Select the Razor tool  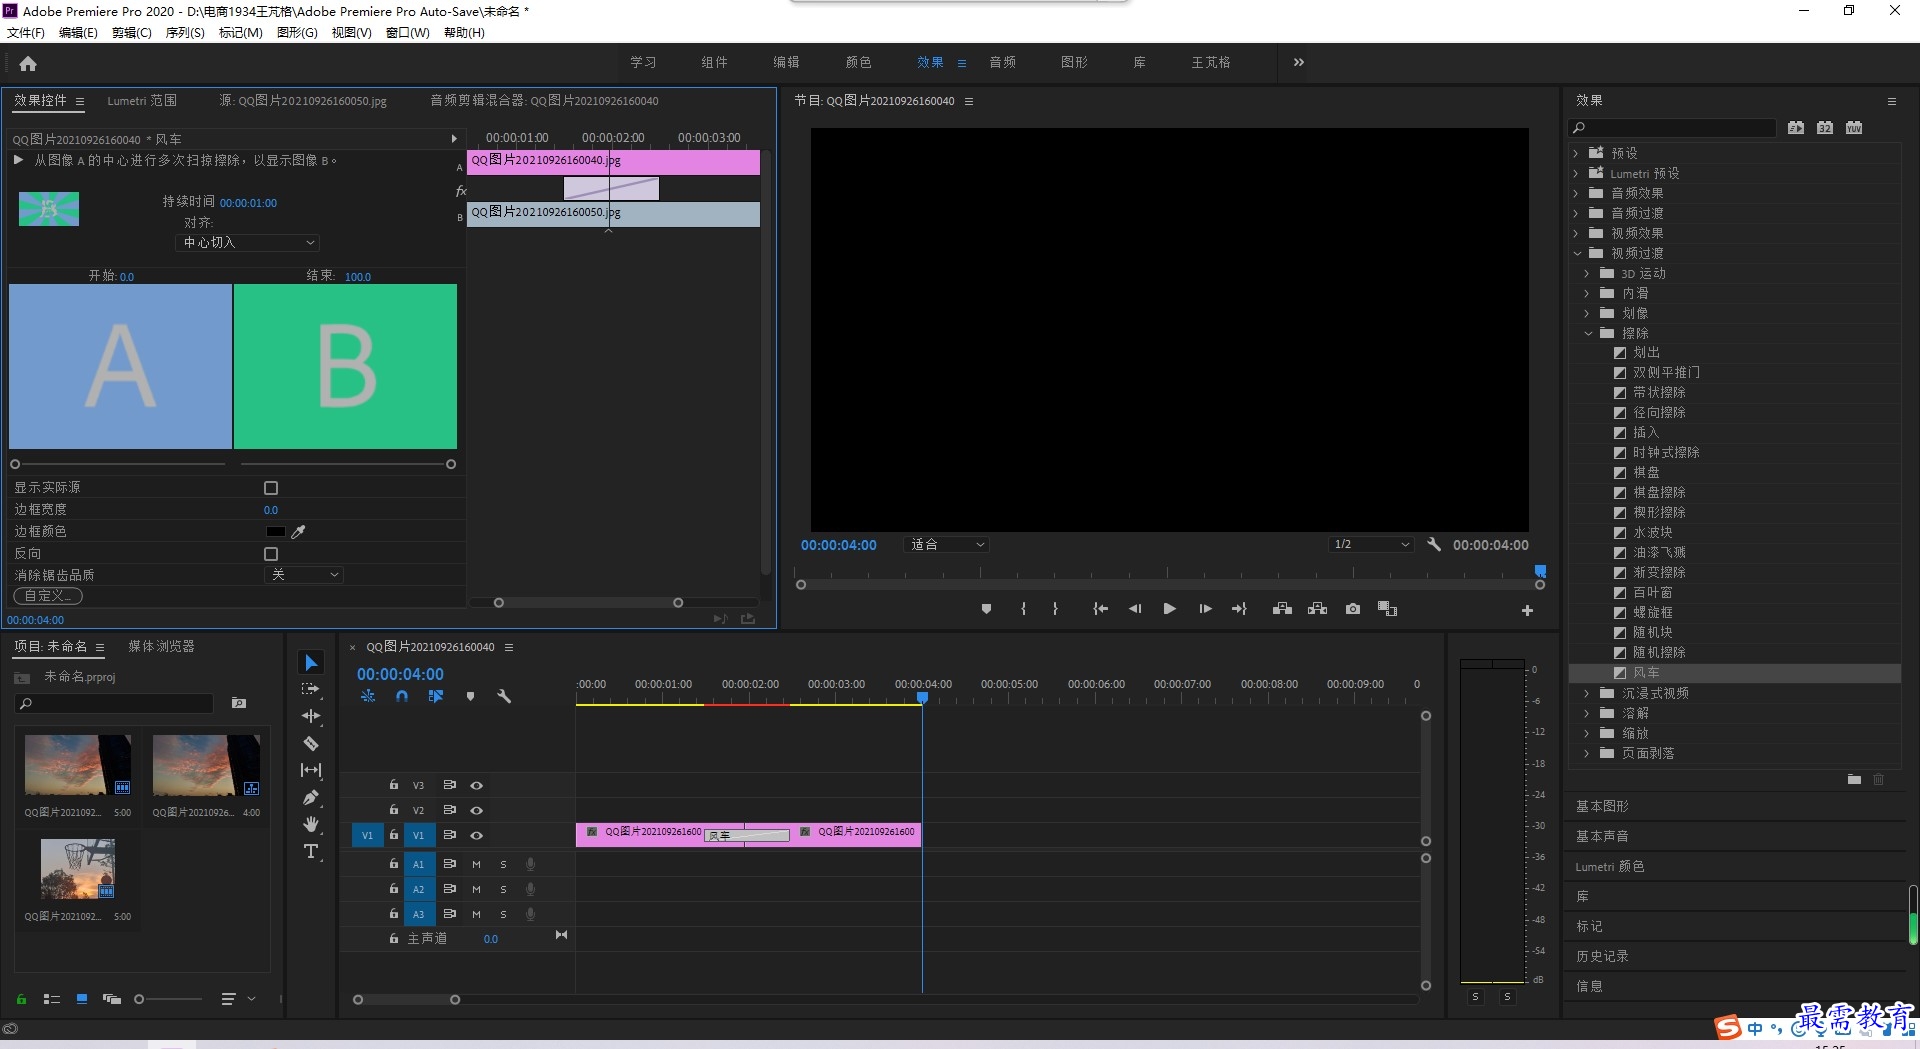click(x=311, y=743)
